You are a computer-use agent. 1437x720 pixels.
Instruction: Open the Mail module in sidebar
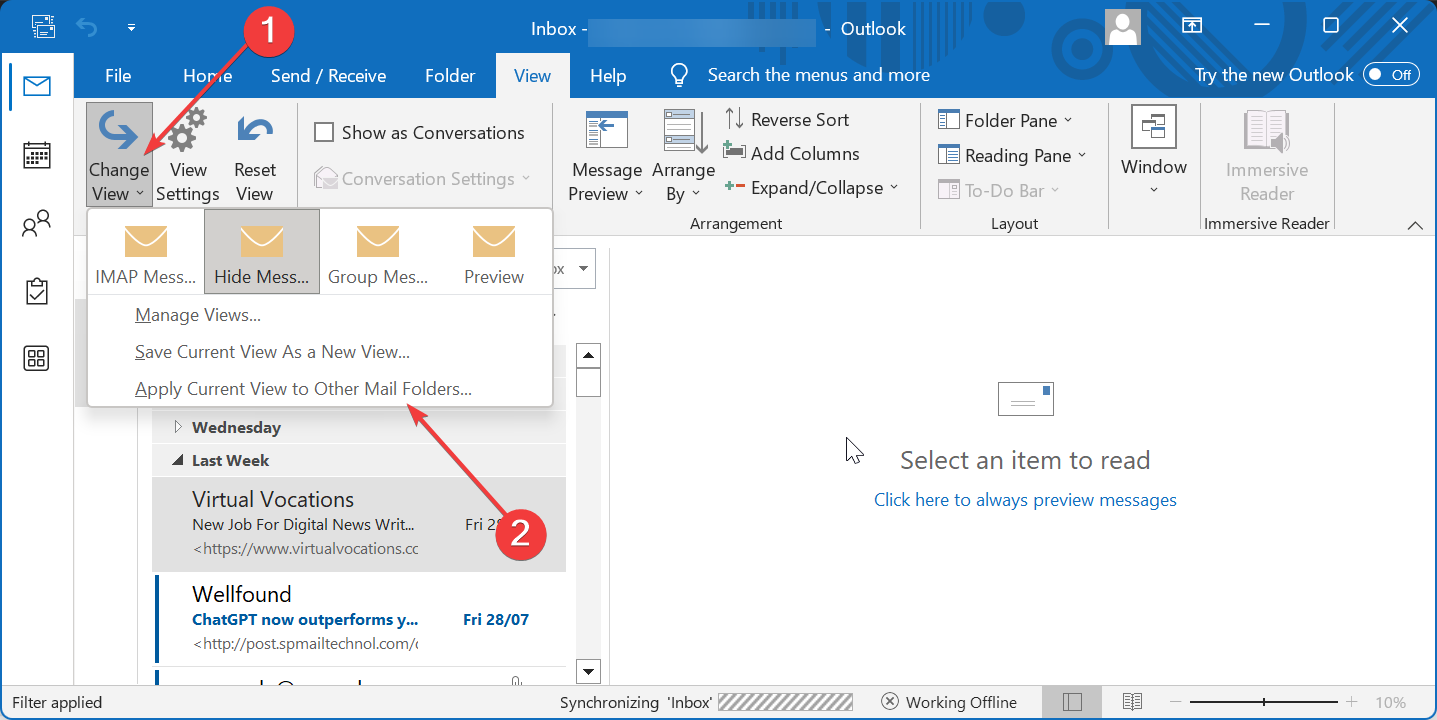[x=37, y=87]
